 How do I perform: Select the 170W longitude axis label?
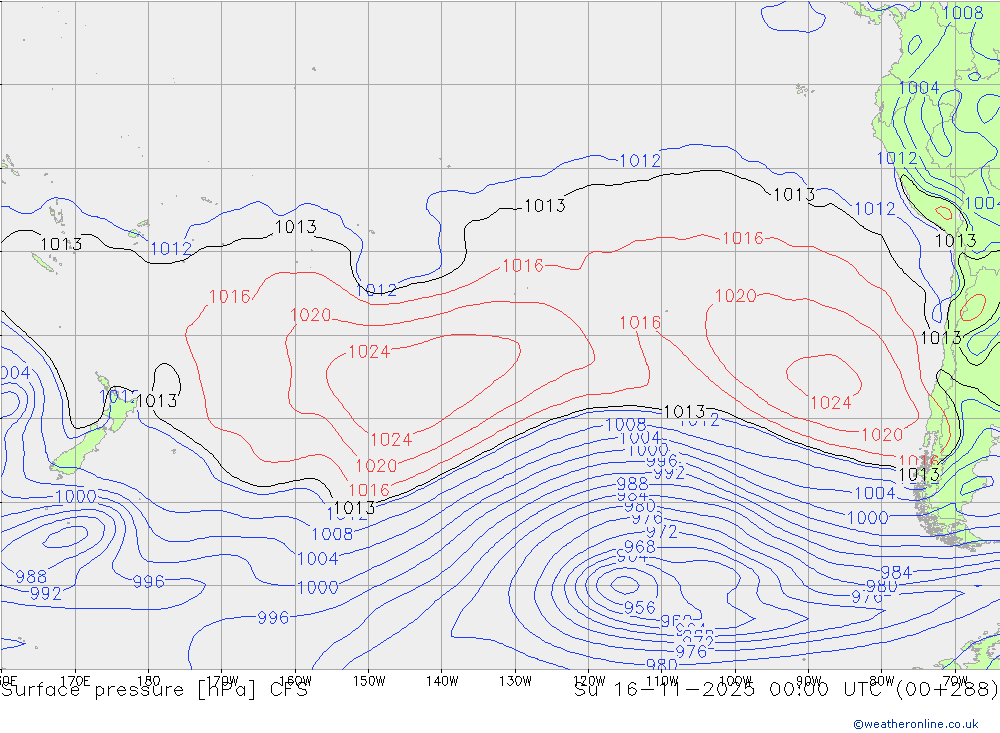point(222,681)
